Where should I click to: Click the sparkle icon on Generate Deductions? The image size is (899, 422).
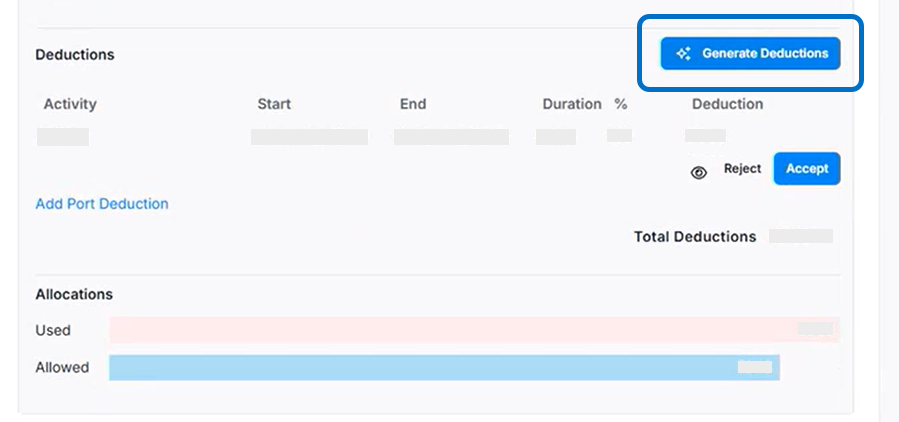684,54
